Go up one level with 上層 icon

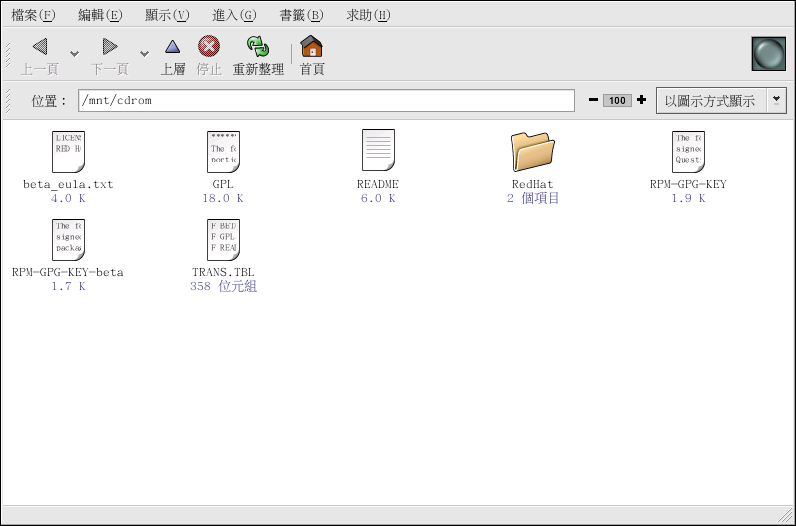pyautogui.click(x=173, y=47)
